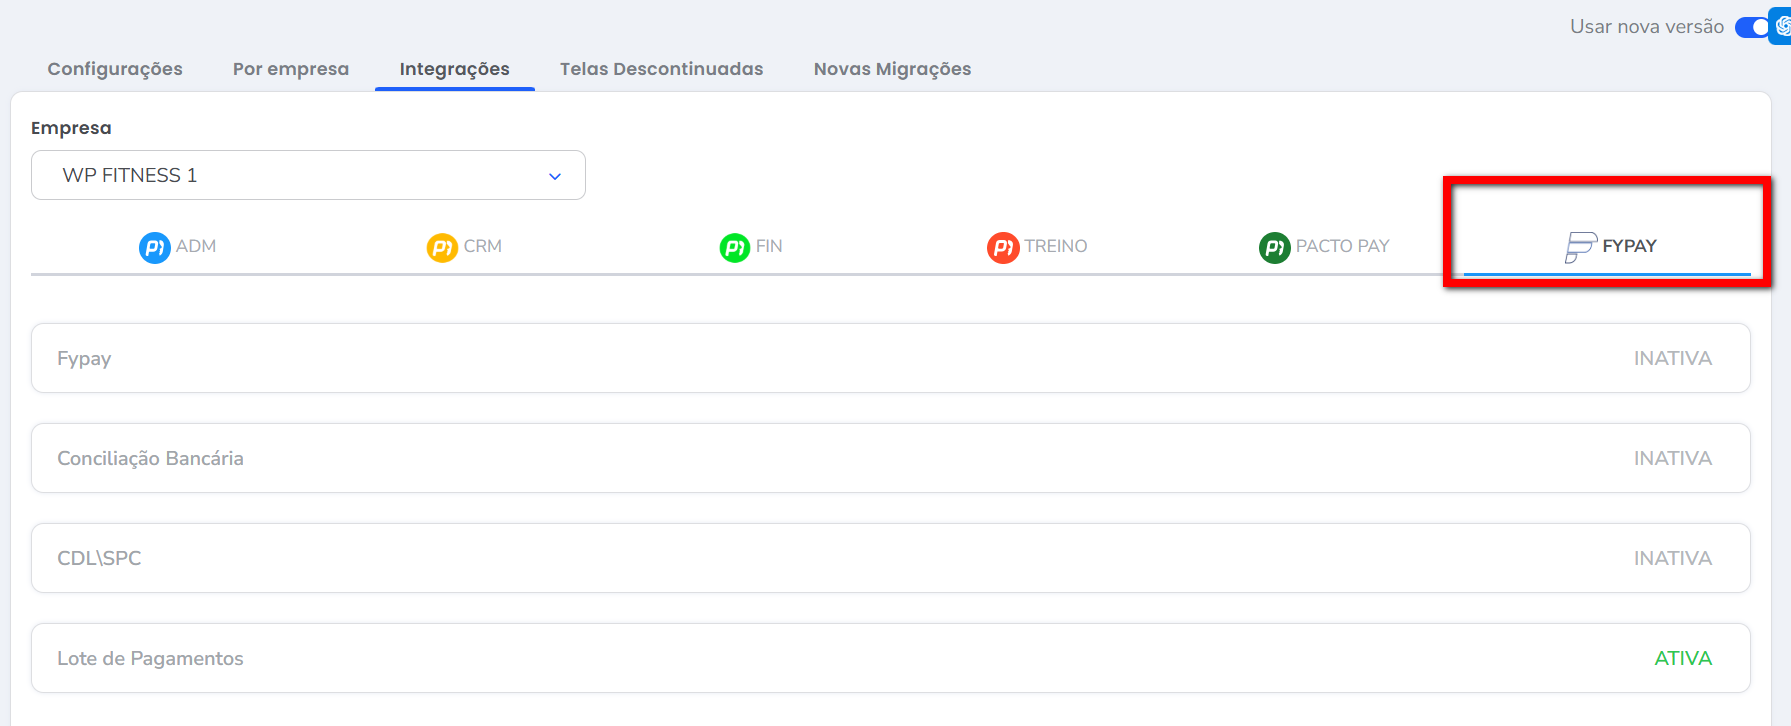
Task: Click the Lote de Pagamentos row
Action: 890,658
